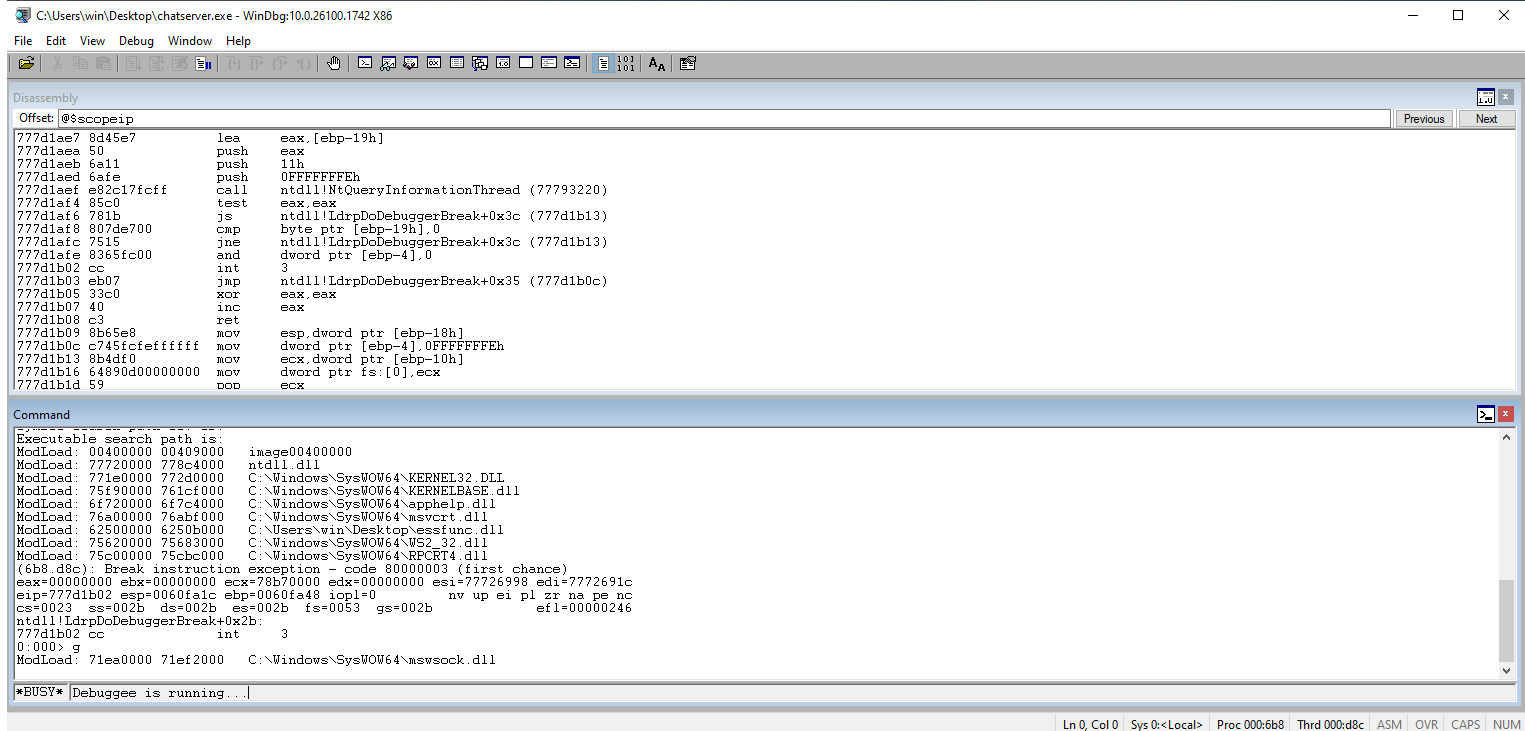Click the Font toolbar icon
The height and width of the screenshot is (731, 1525).
[656, 63]
